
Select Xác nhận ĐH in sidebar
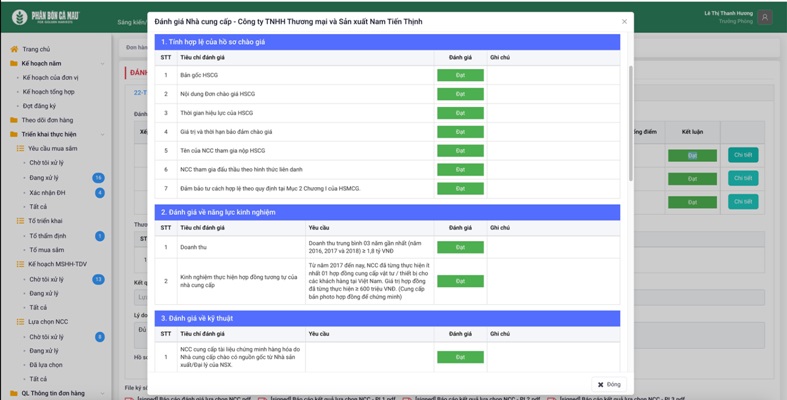pos(47,193)
